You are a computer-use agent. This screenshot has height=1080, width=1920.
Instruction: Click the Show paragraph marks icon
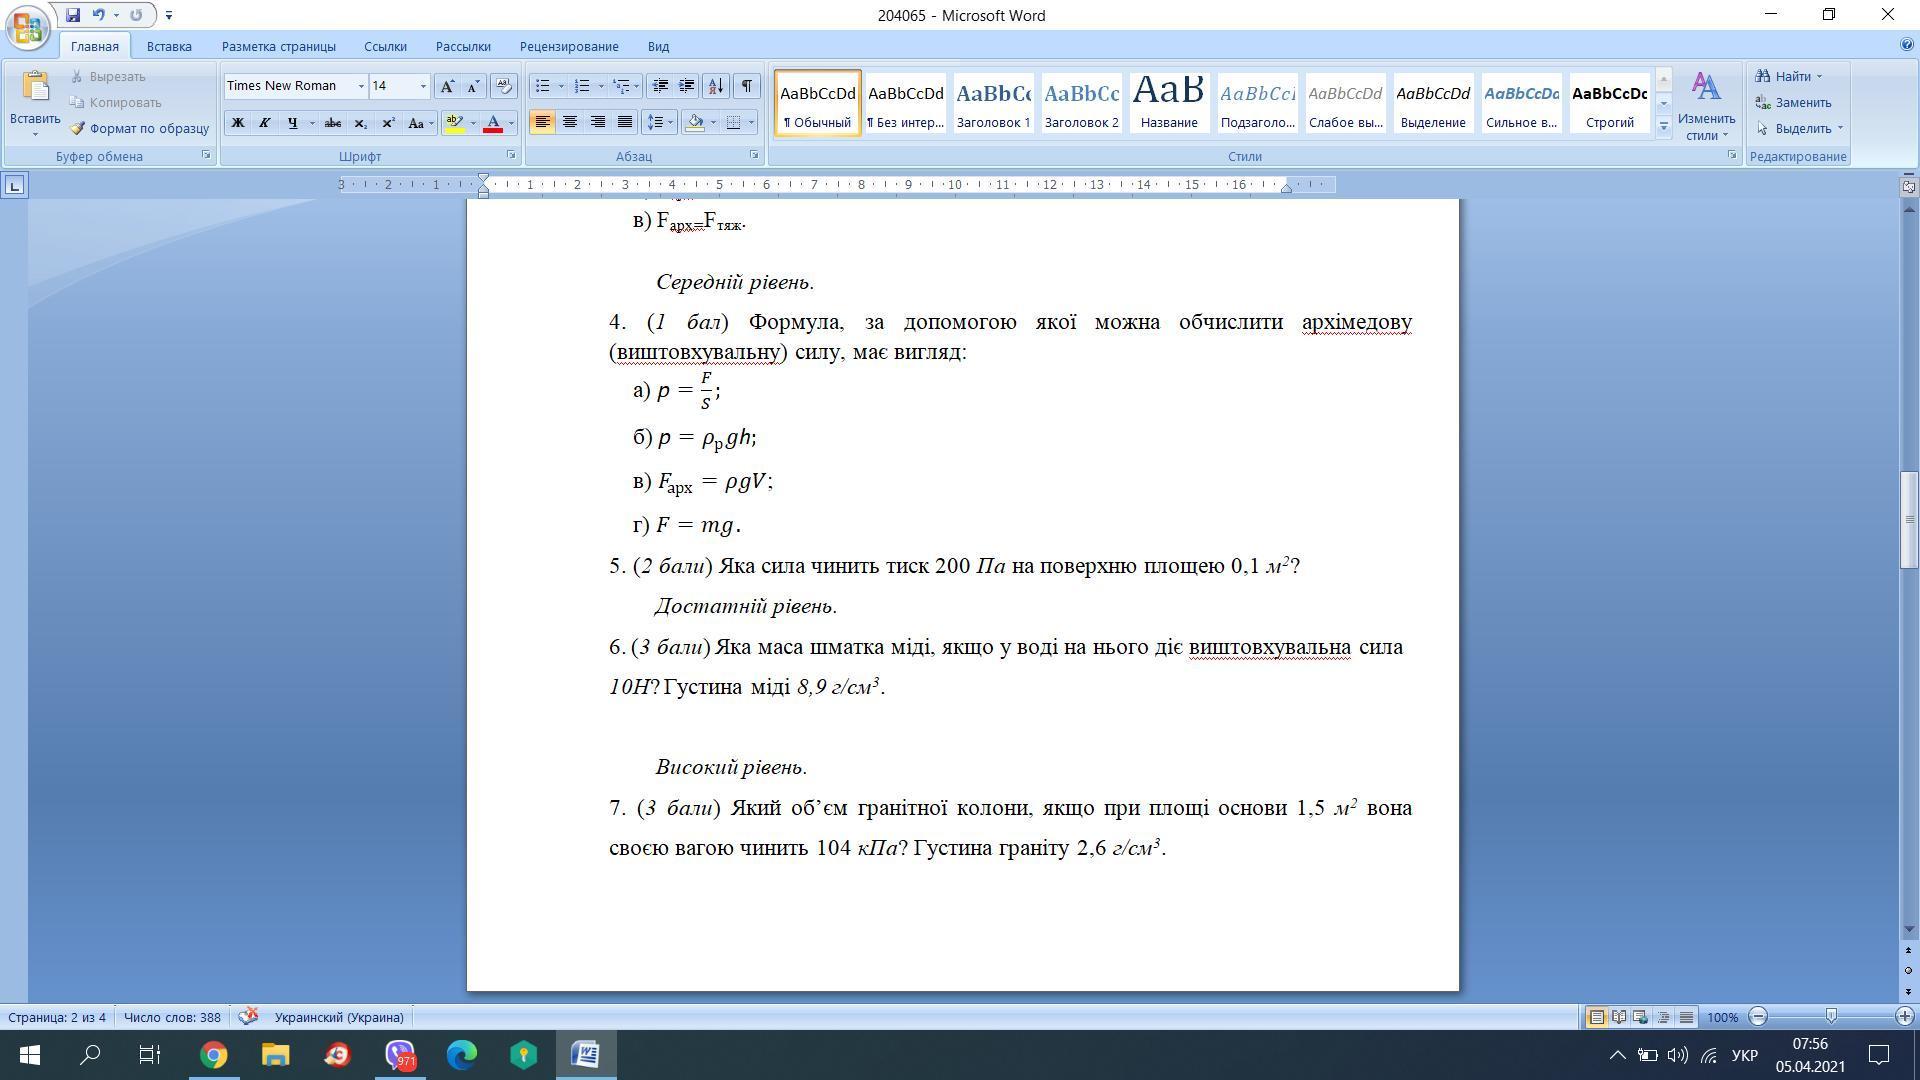coord(746,86)
